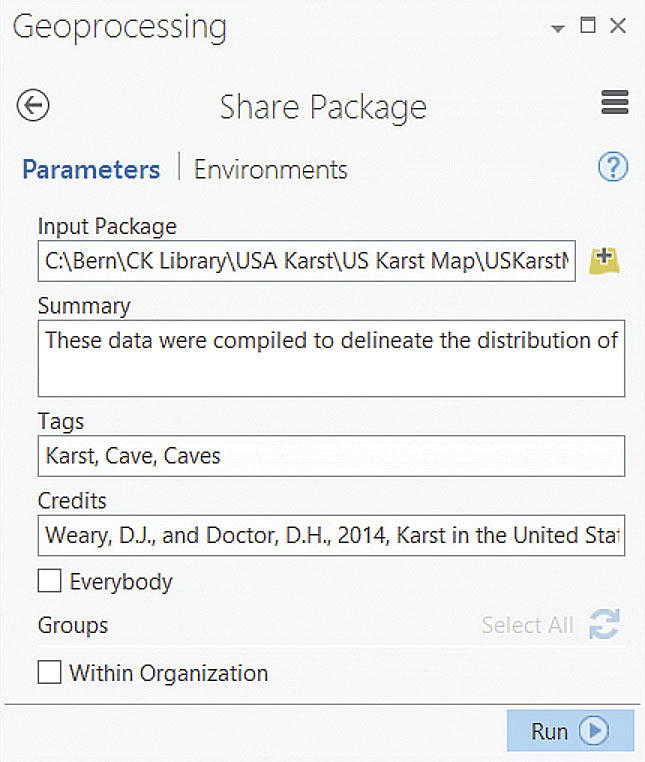
Task: Check the Within Organization option
Action: pyautogui.click(x=49, y=673)
